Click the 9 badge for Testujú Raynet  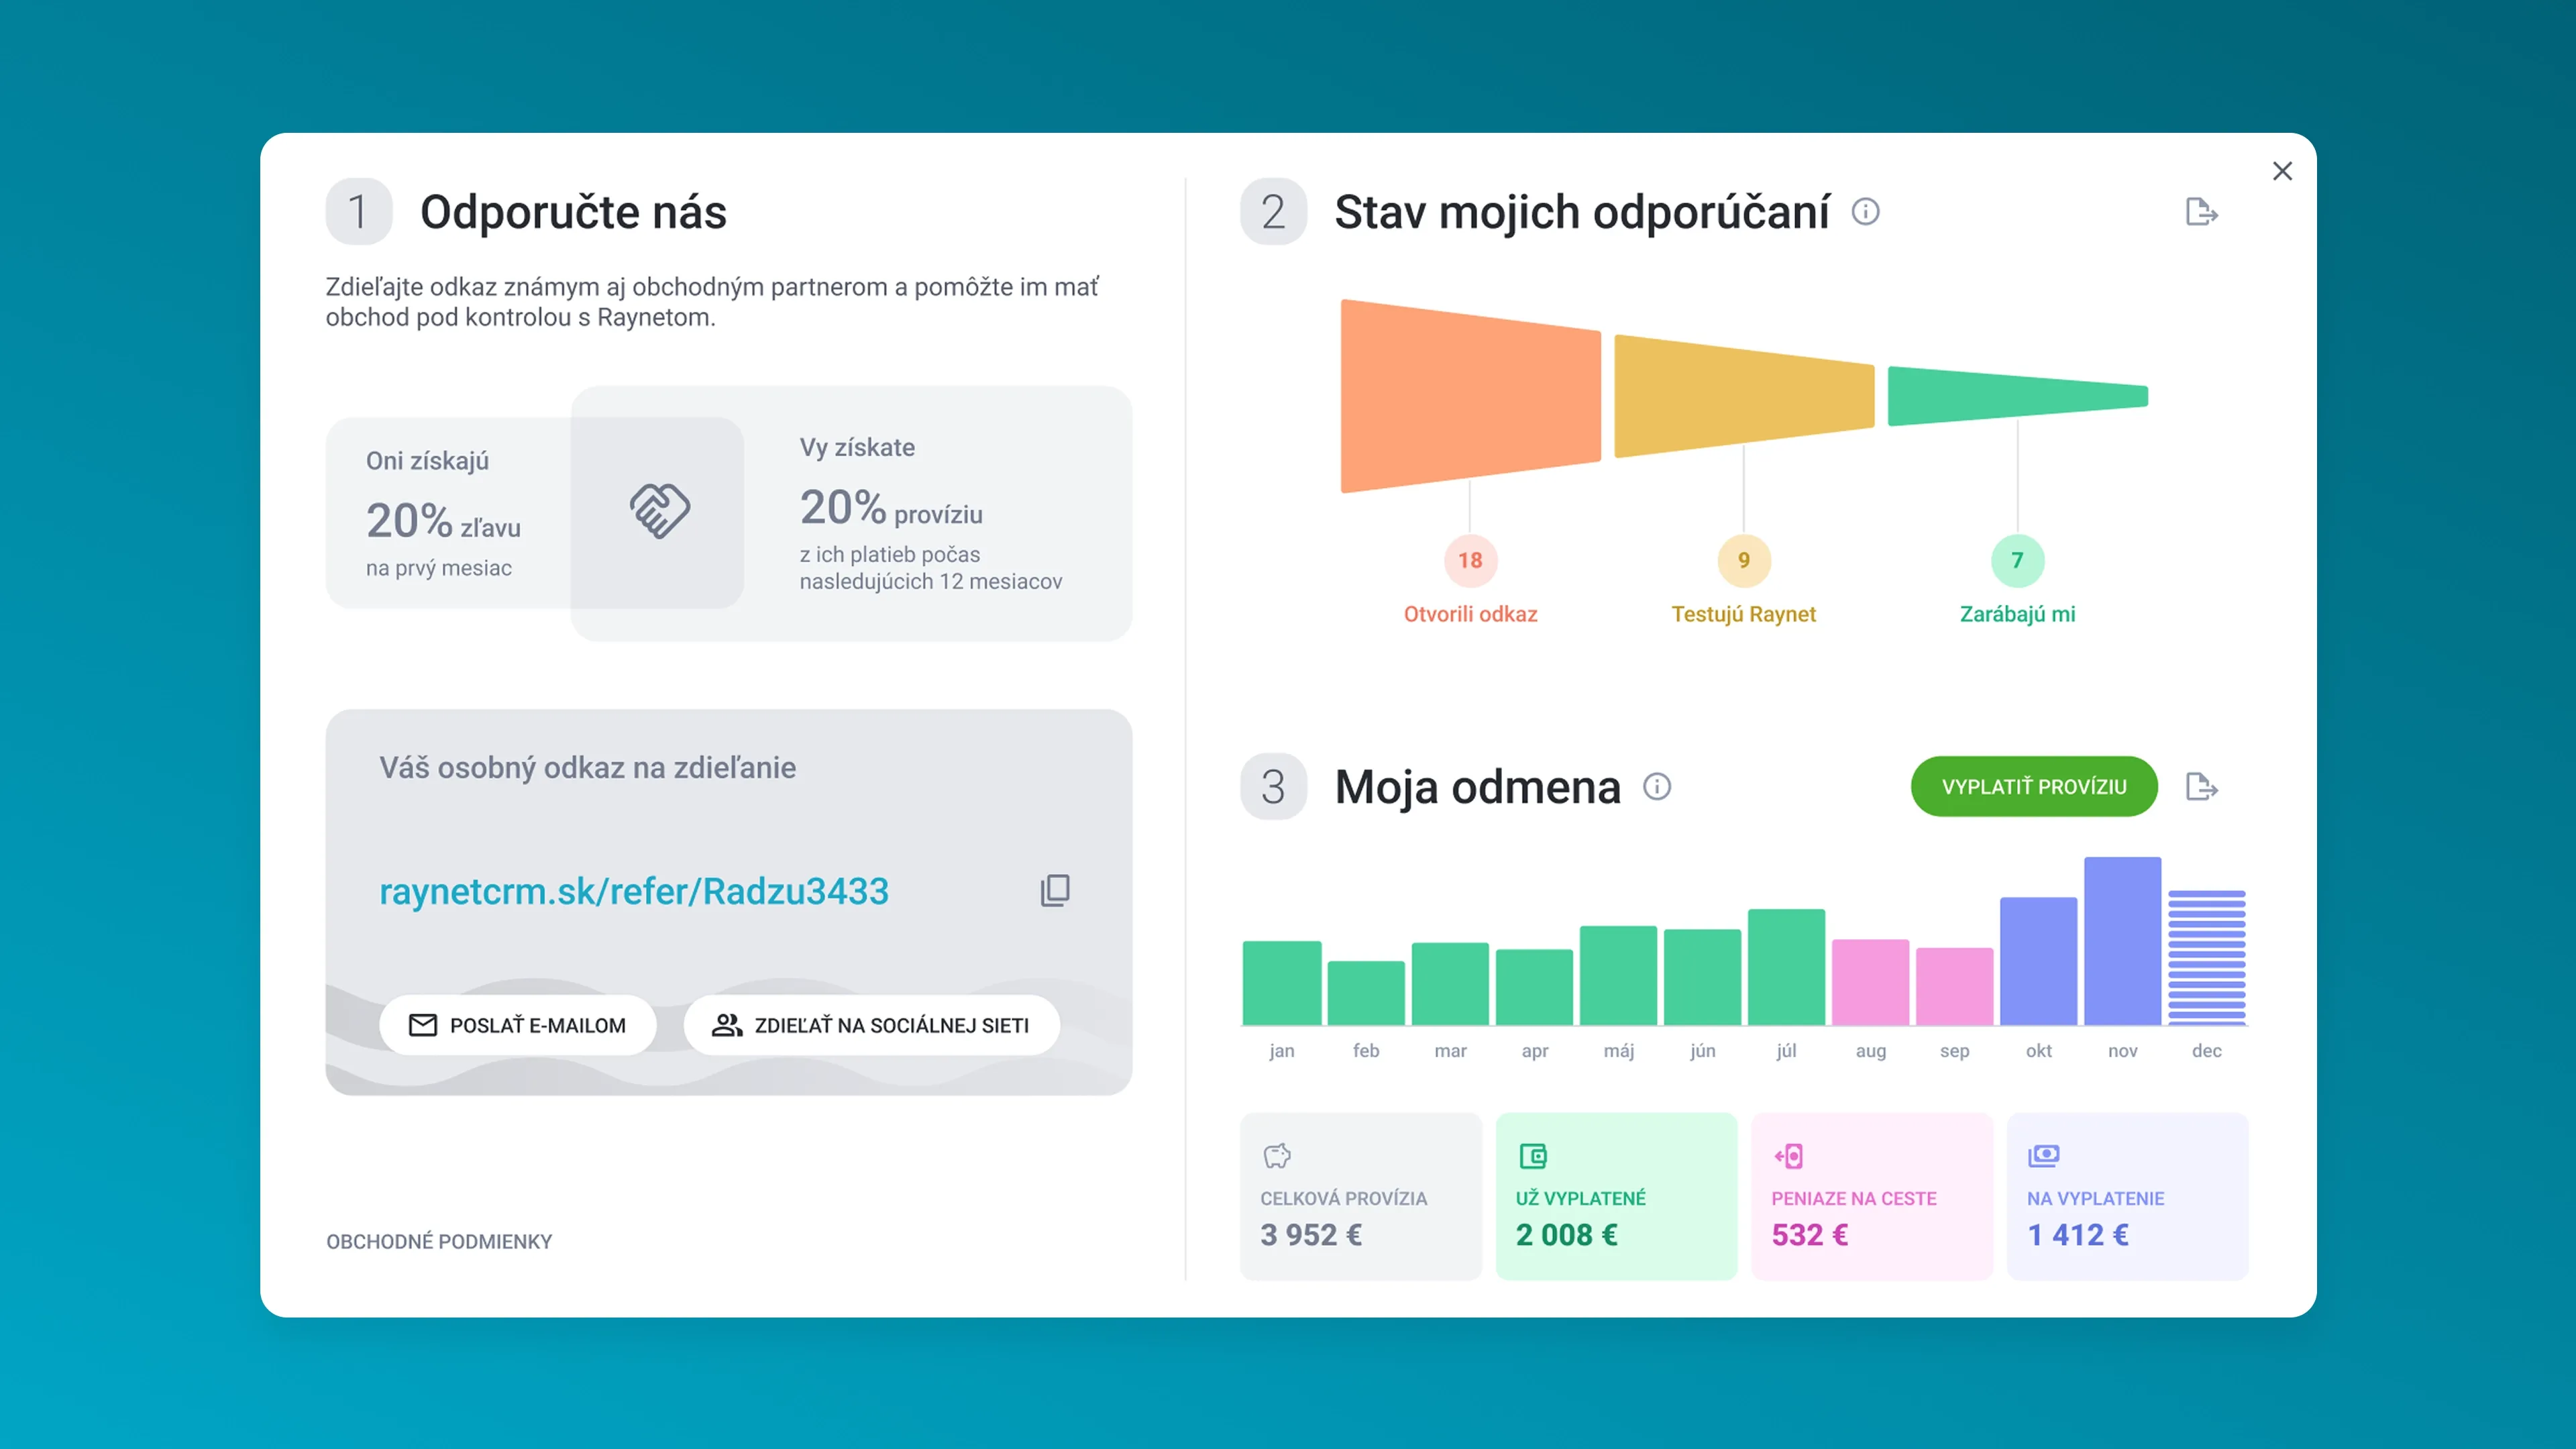pyautogui.click(x=1743, y=560)
